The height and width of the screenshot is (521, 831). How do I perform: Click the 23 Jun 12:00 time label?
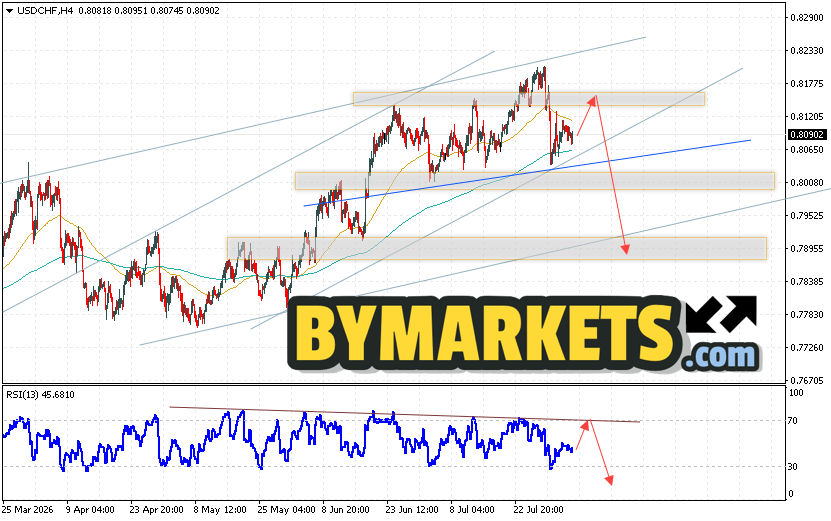click(x=412, y=510)
